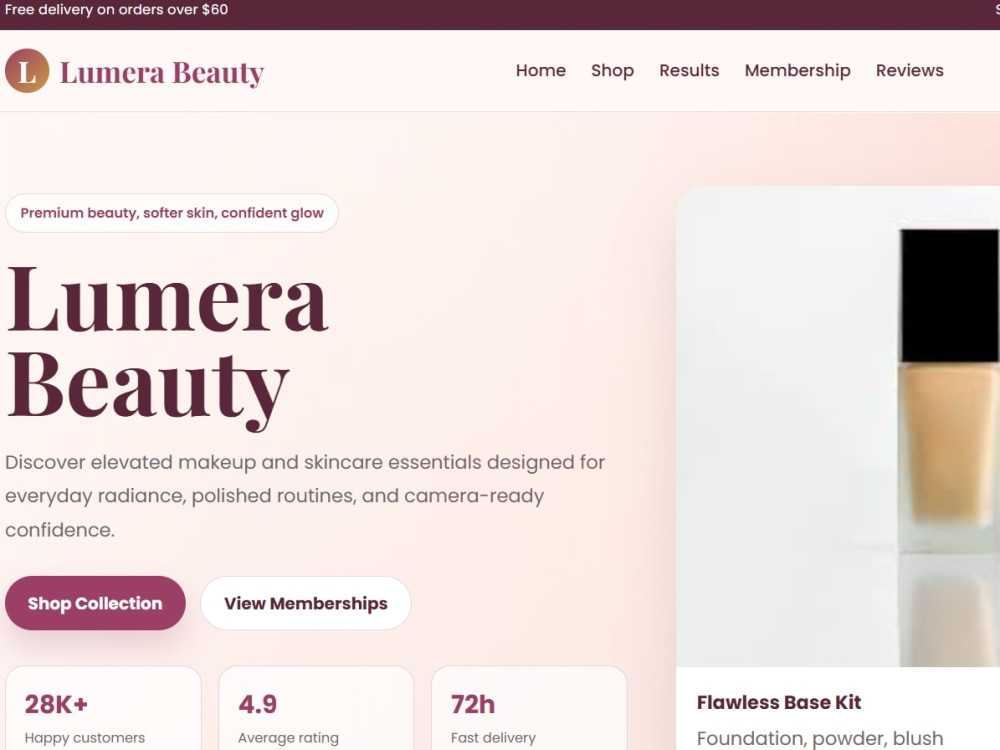Open the Shop navigation link

pyautogui.click(x=612, y=70)
